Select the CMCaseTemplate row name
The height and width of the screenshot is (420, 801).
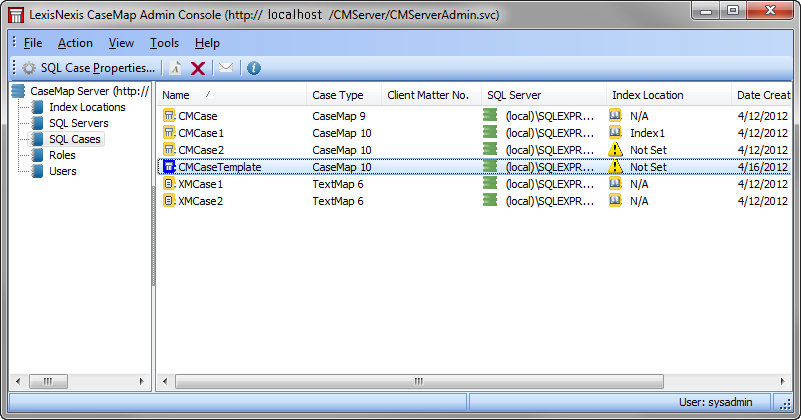click(220, 167)
